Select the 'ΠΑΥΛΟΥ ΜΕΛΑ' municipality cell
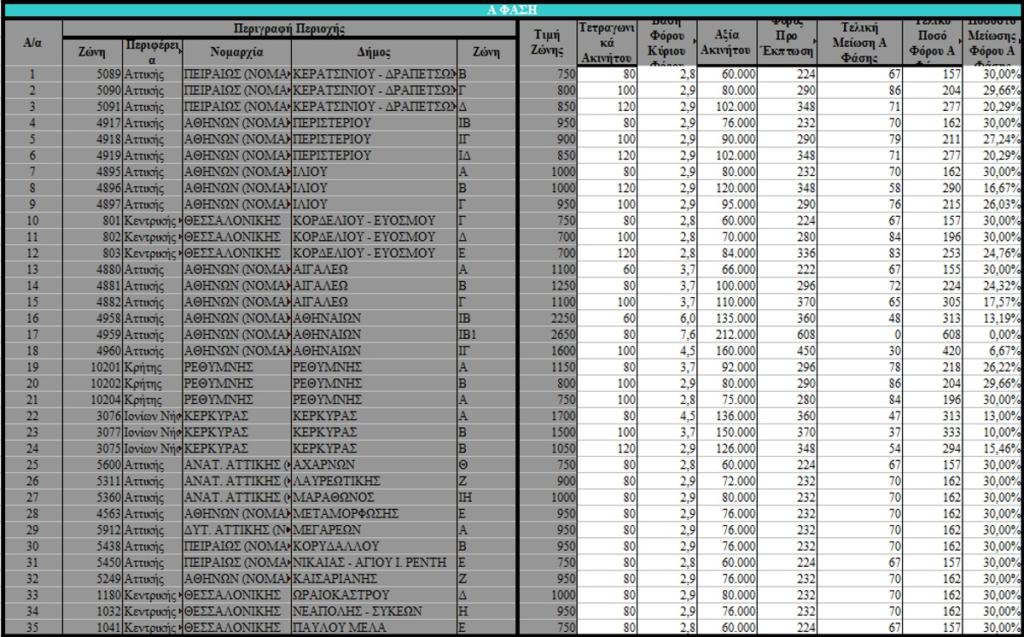Screen dimensions: 1024x637 [x=373, y=627]
